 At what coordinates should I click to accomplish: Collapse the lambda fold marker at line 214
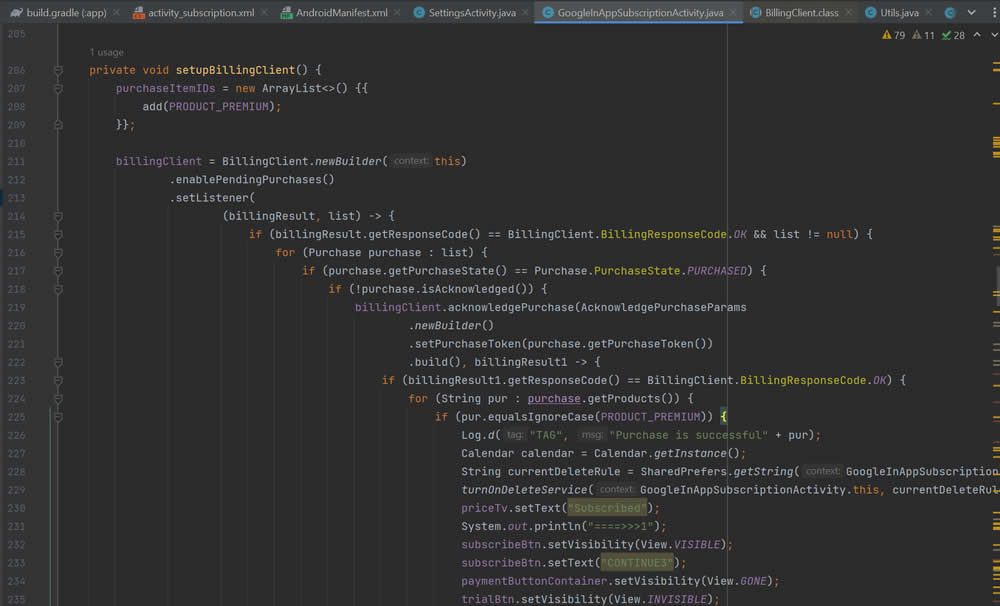58,216
